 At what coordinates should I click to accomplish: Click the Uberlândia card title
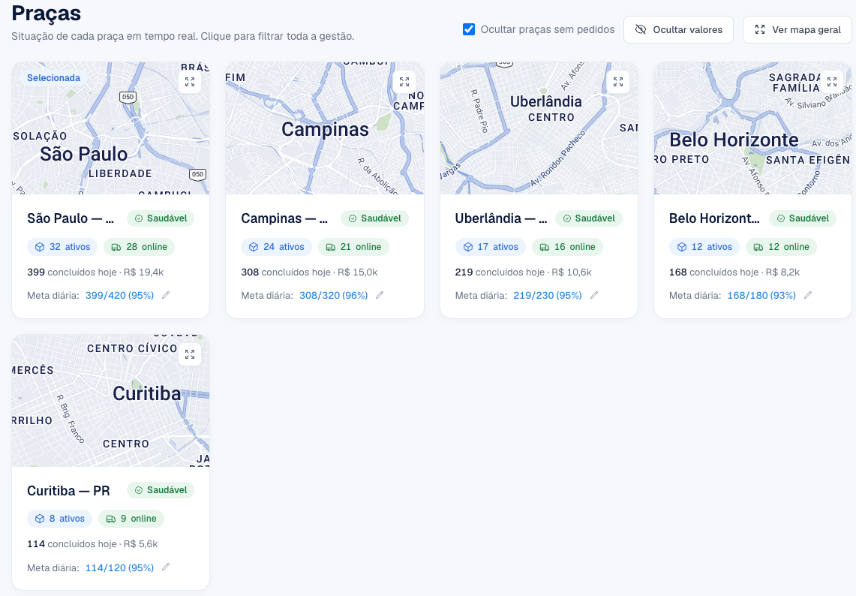coord(501,218)
